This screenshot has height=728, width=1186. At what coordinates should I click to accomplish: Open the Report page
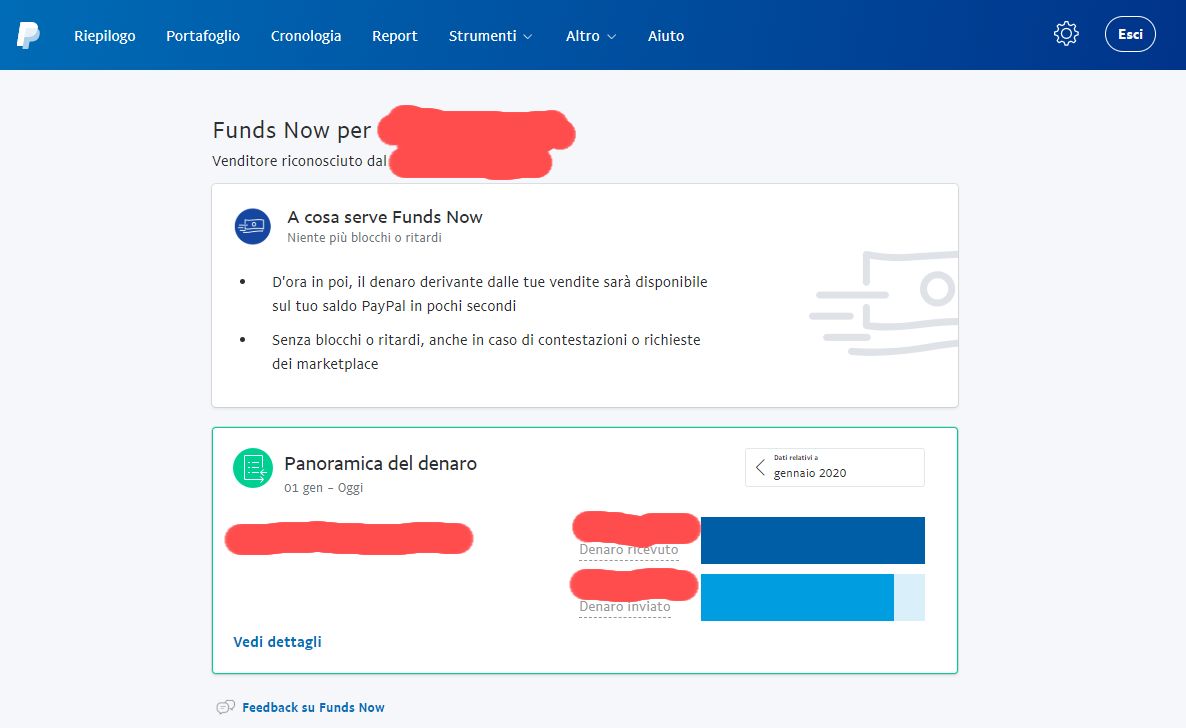point(394,35)
